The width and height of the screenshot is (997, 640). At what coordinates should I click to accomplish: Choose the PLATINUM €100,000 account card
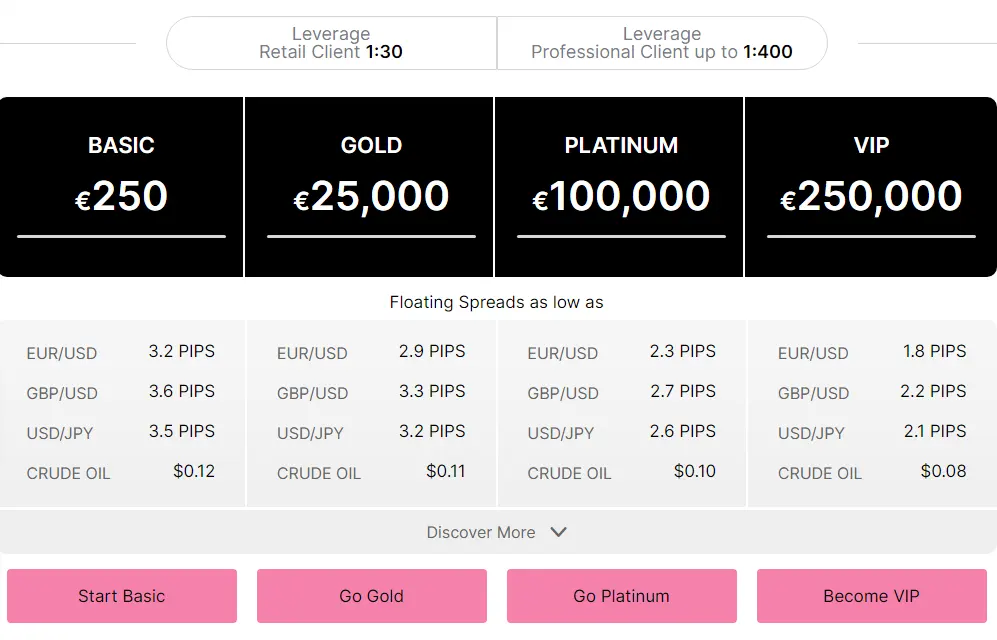point(621,186)
